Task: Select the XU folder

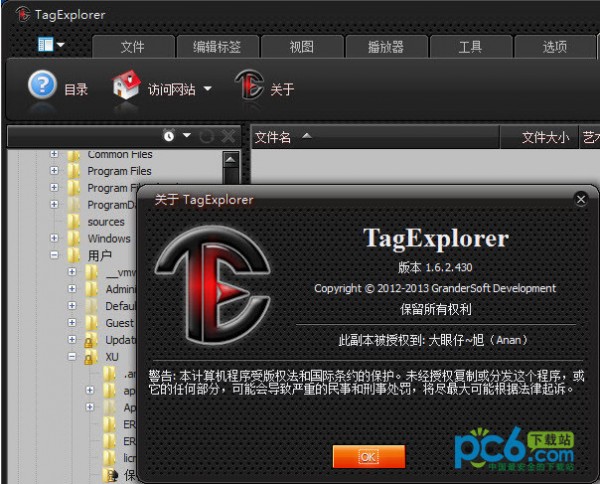Action: (x=112, y=357)
